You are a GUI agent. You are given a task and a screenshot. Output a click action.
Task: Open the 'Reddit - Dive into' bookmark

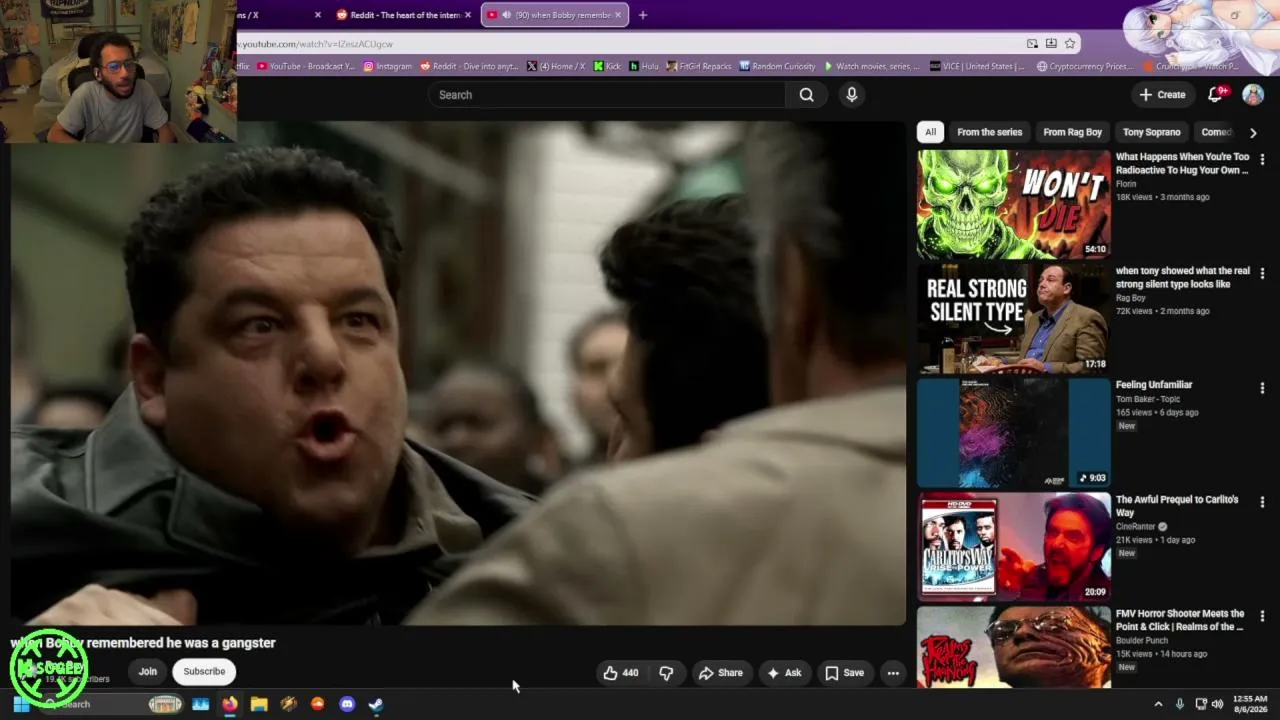pos(470,66)
